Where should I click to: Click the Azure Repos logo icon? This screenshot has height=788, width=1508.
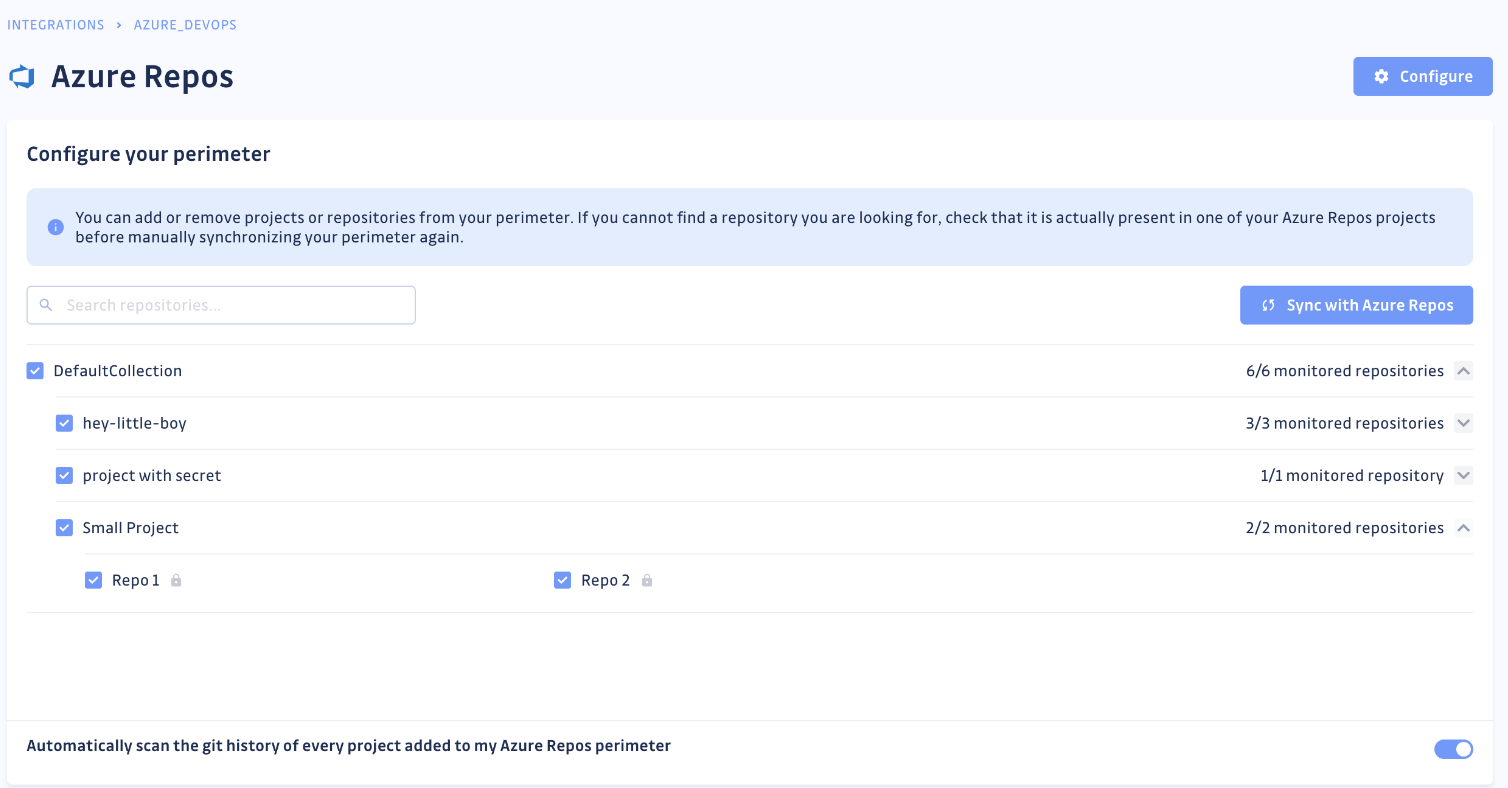point(22,77)
